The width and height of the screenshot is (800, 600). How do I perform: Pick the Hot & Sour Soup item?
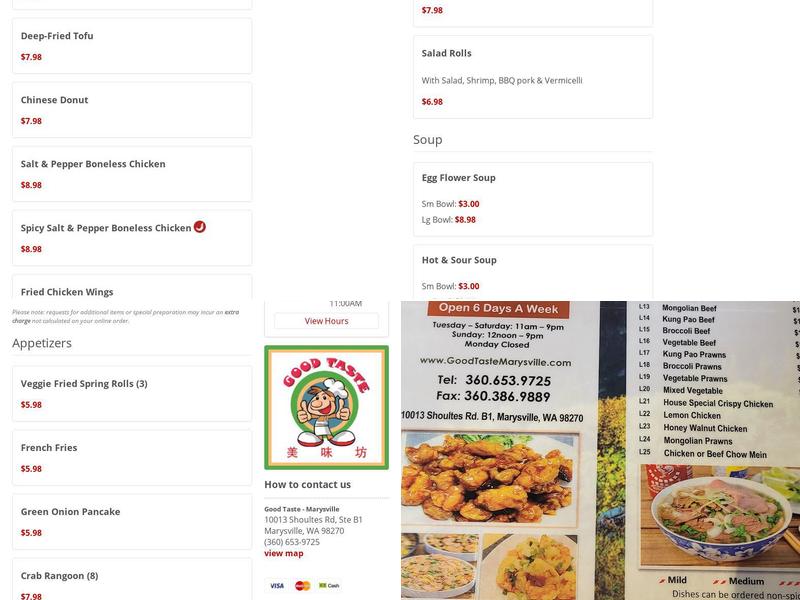coord(533,272)
